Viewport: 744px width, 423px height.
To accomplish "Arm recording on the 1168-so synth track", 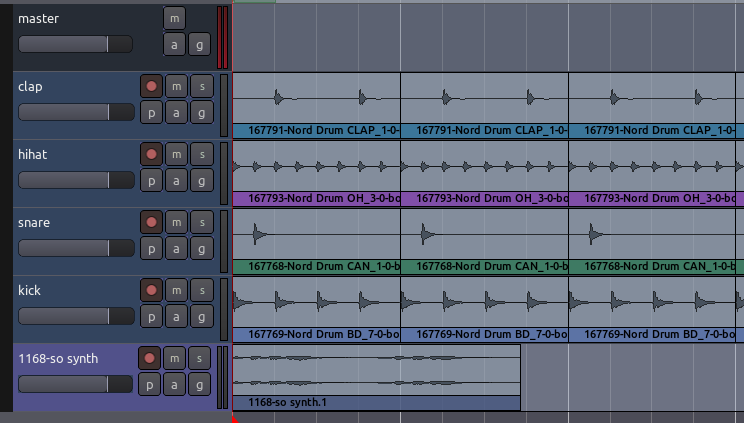I will (x=149, y=358).
